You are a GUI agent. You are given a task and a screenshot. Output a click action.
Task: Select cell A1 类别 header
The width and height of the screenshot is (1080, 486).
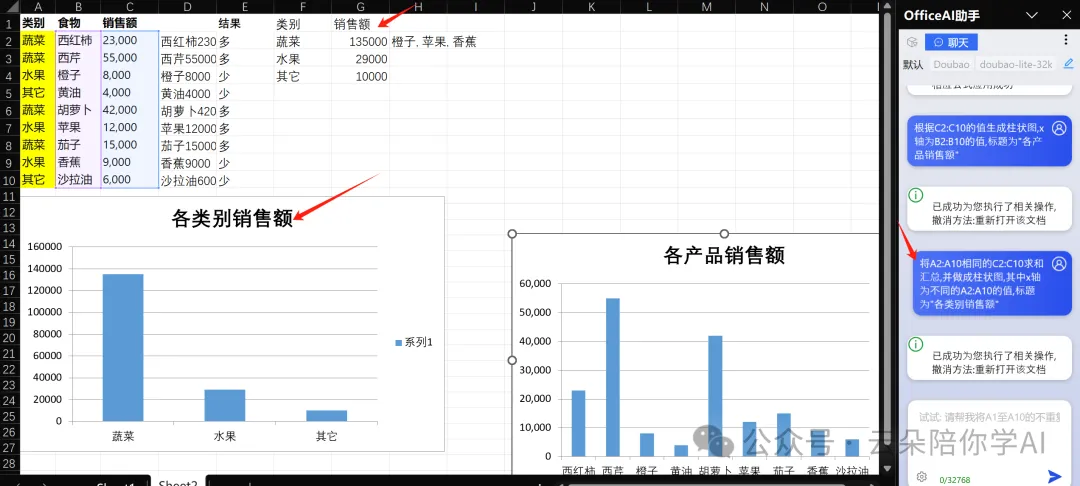tap(37, 23)
